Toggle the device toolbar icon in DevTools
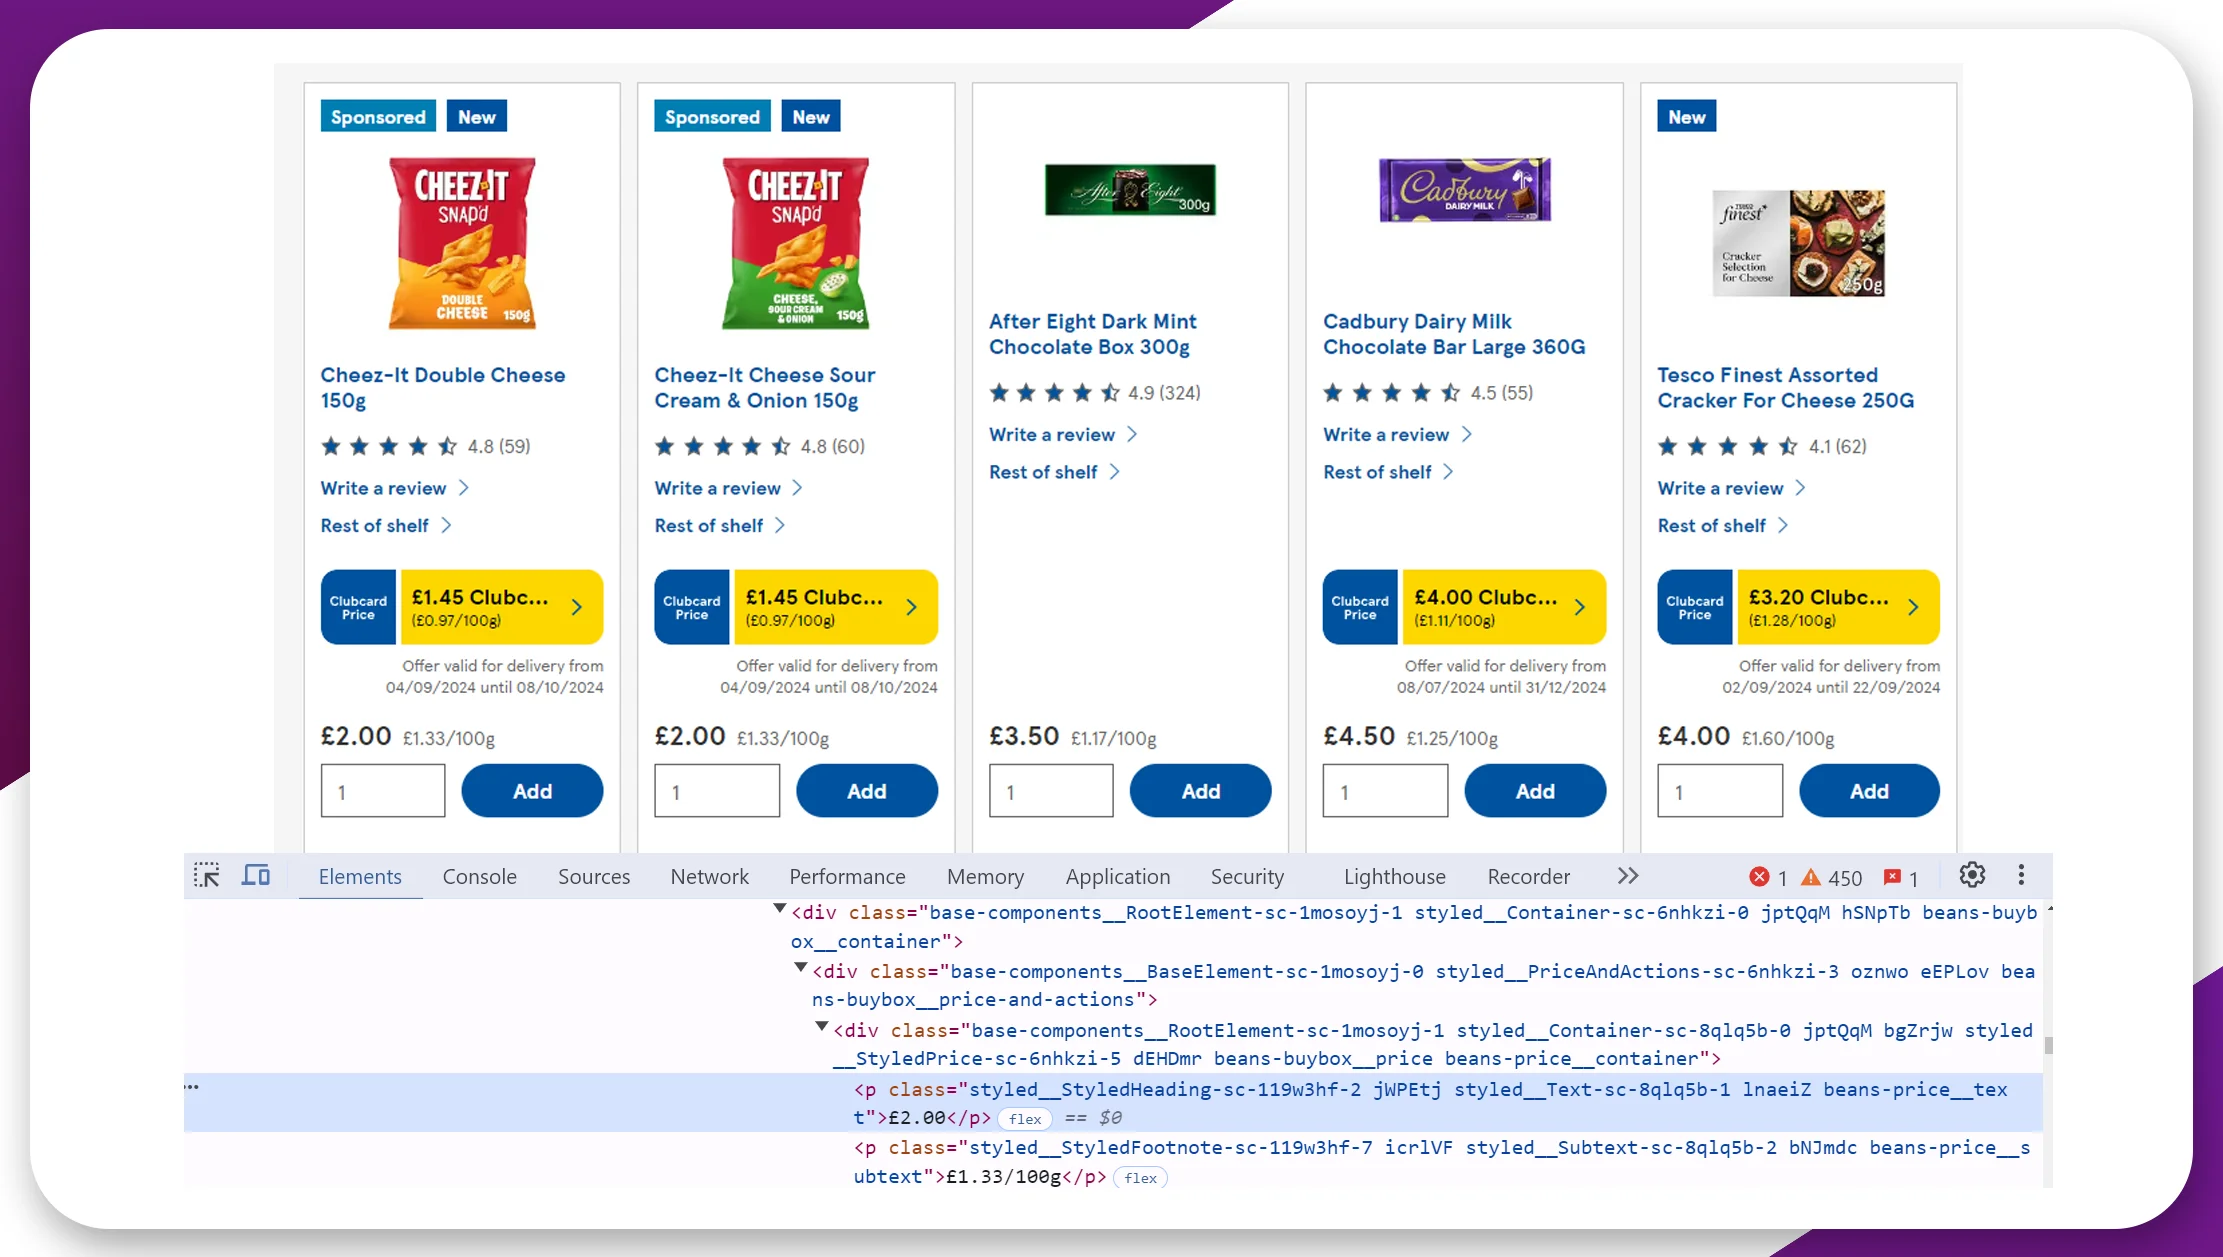Image resolution: width=2223 pixels, height=1257 pixels. click(256, 876)
